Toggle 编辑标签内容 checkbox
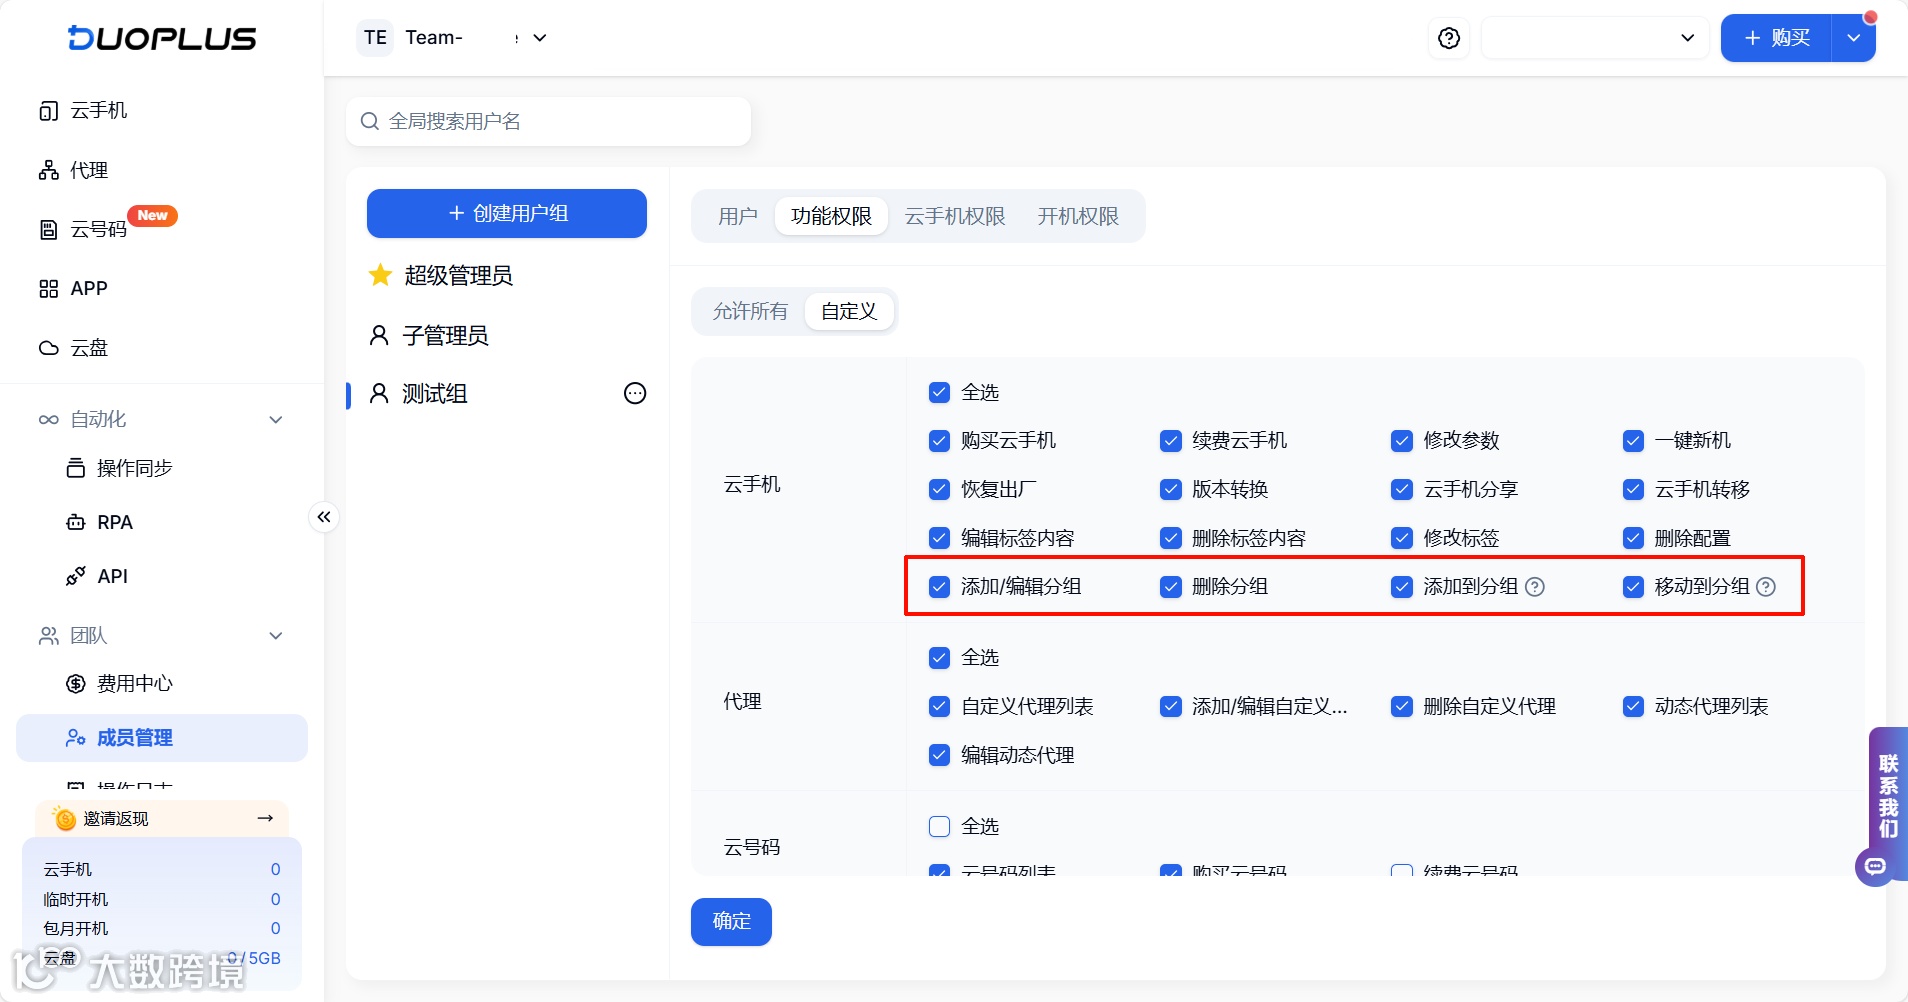The image size is (1908, 1002). (939, 538)
